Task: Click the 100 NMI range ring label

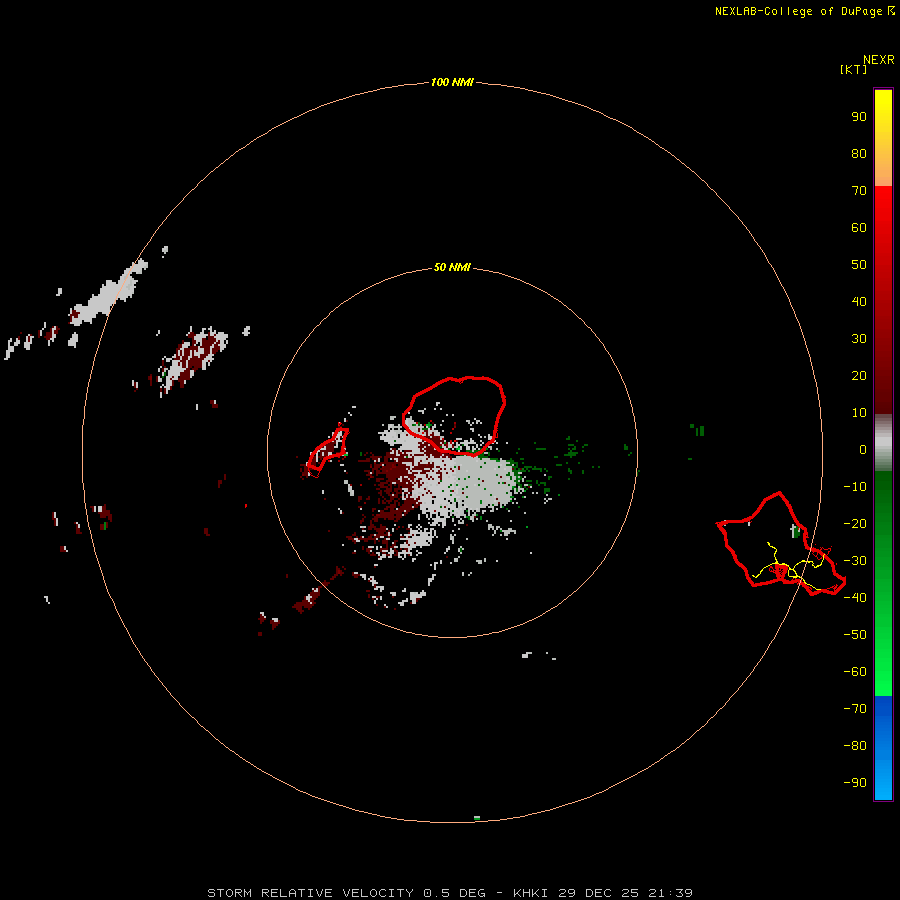Action: pos(452,82)
